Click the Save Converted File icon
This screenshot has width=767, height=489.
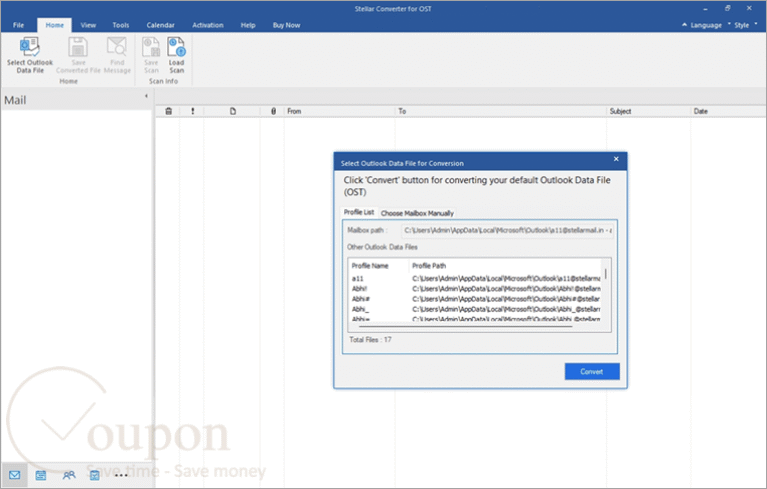[x=78, y=47]
